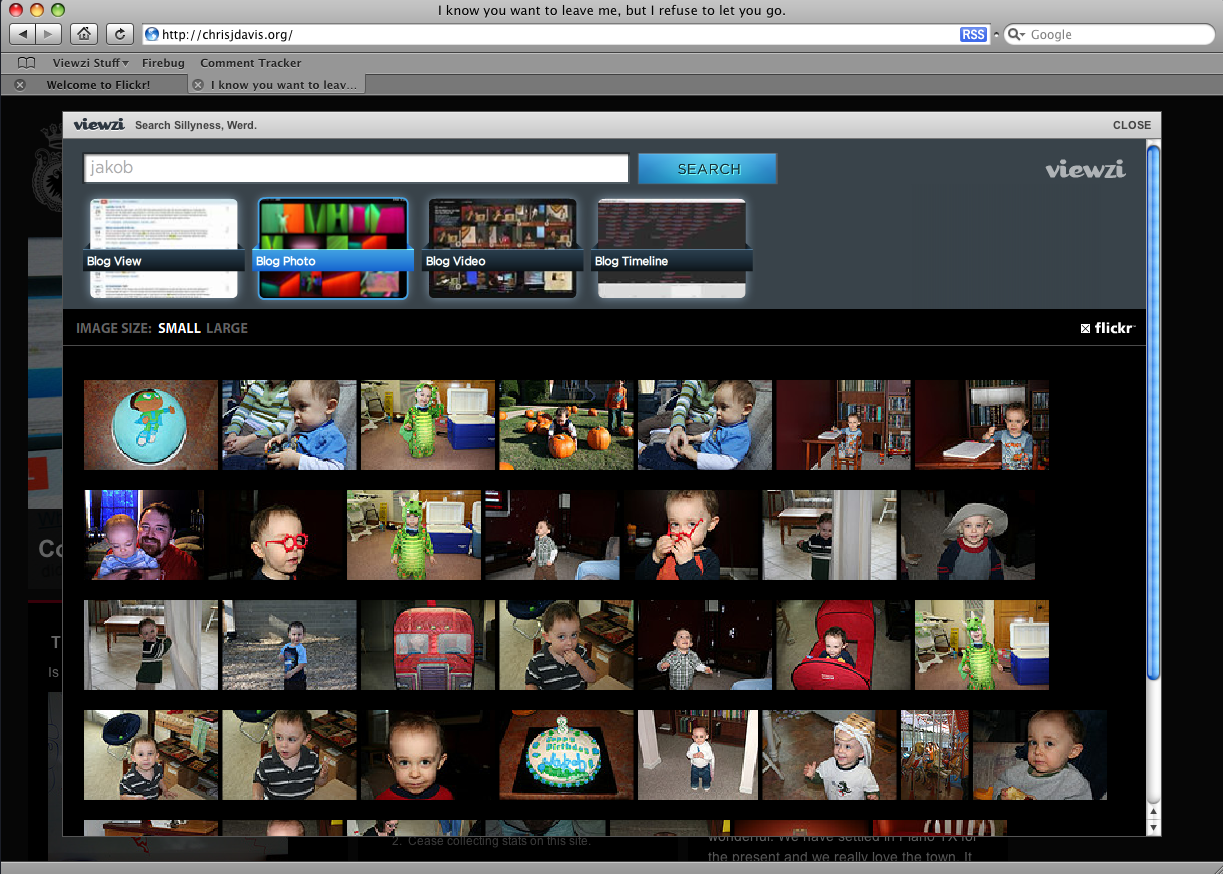The image size is (1223, 874).
Task: Open the child with glasses in mouth photo
Action: [691, 535]
